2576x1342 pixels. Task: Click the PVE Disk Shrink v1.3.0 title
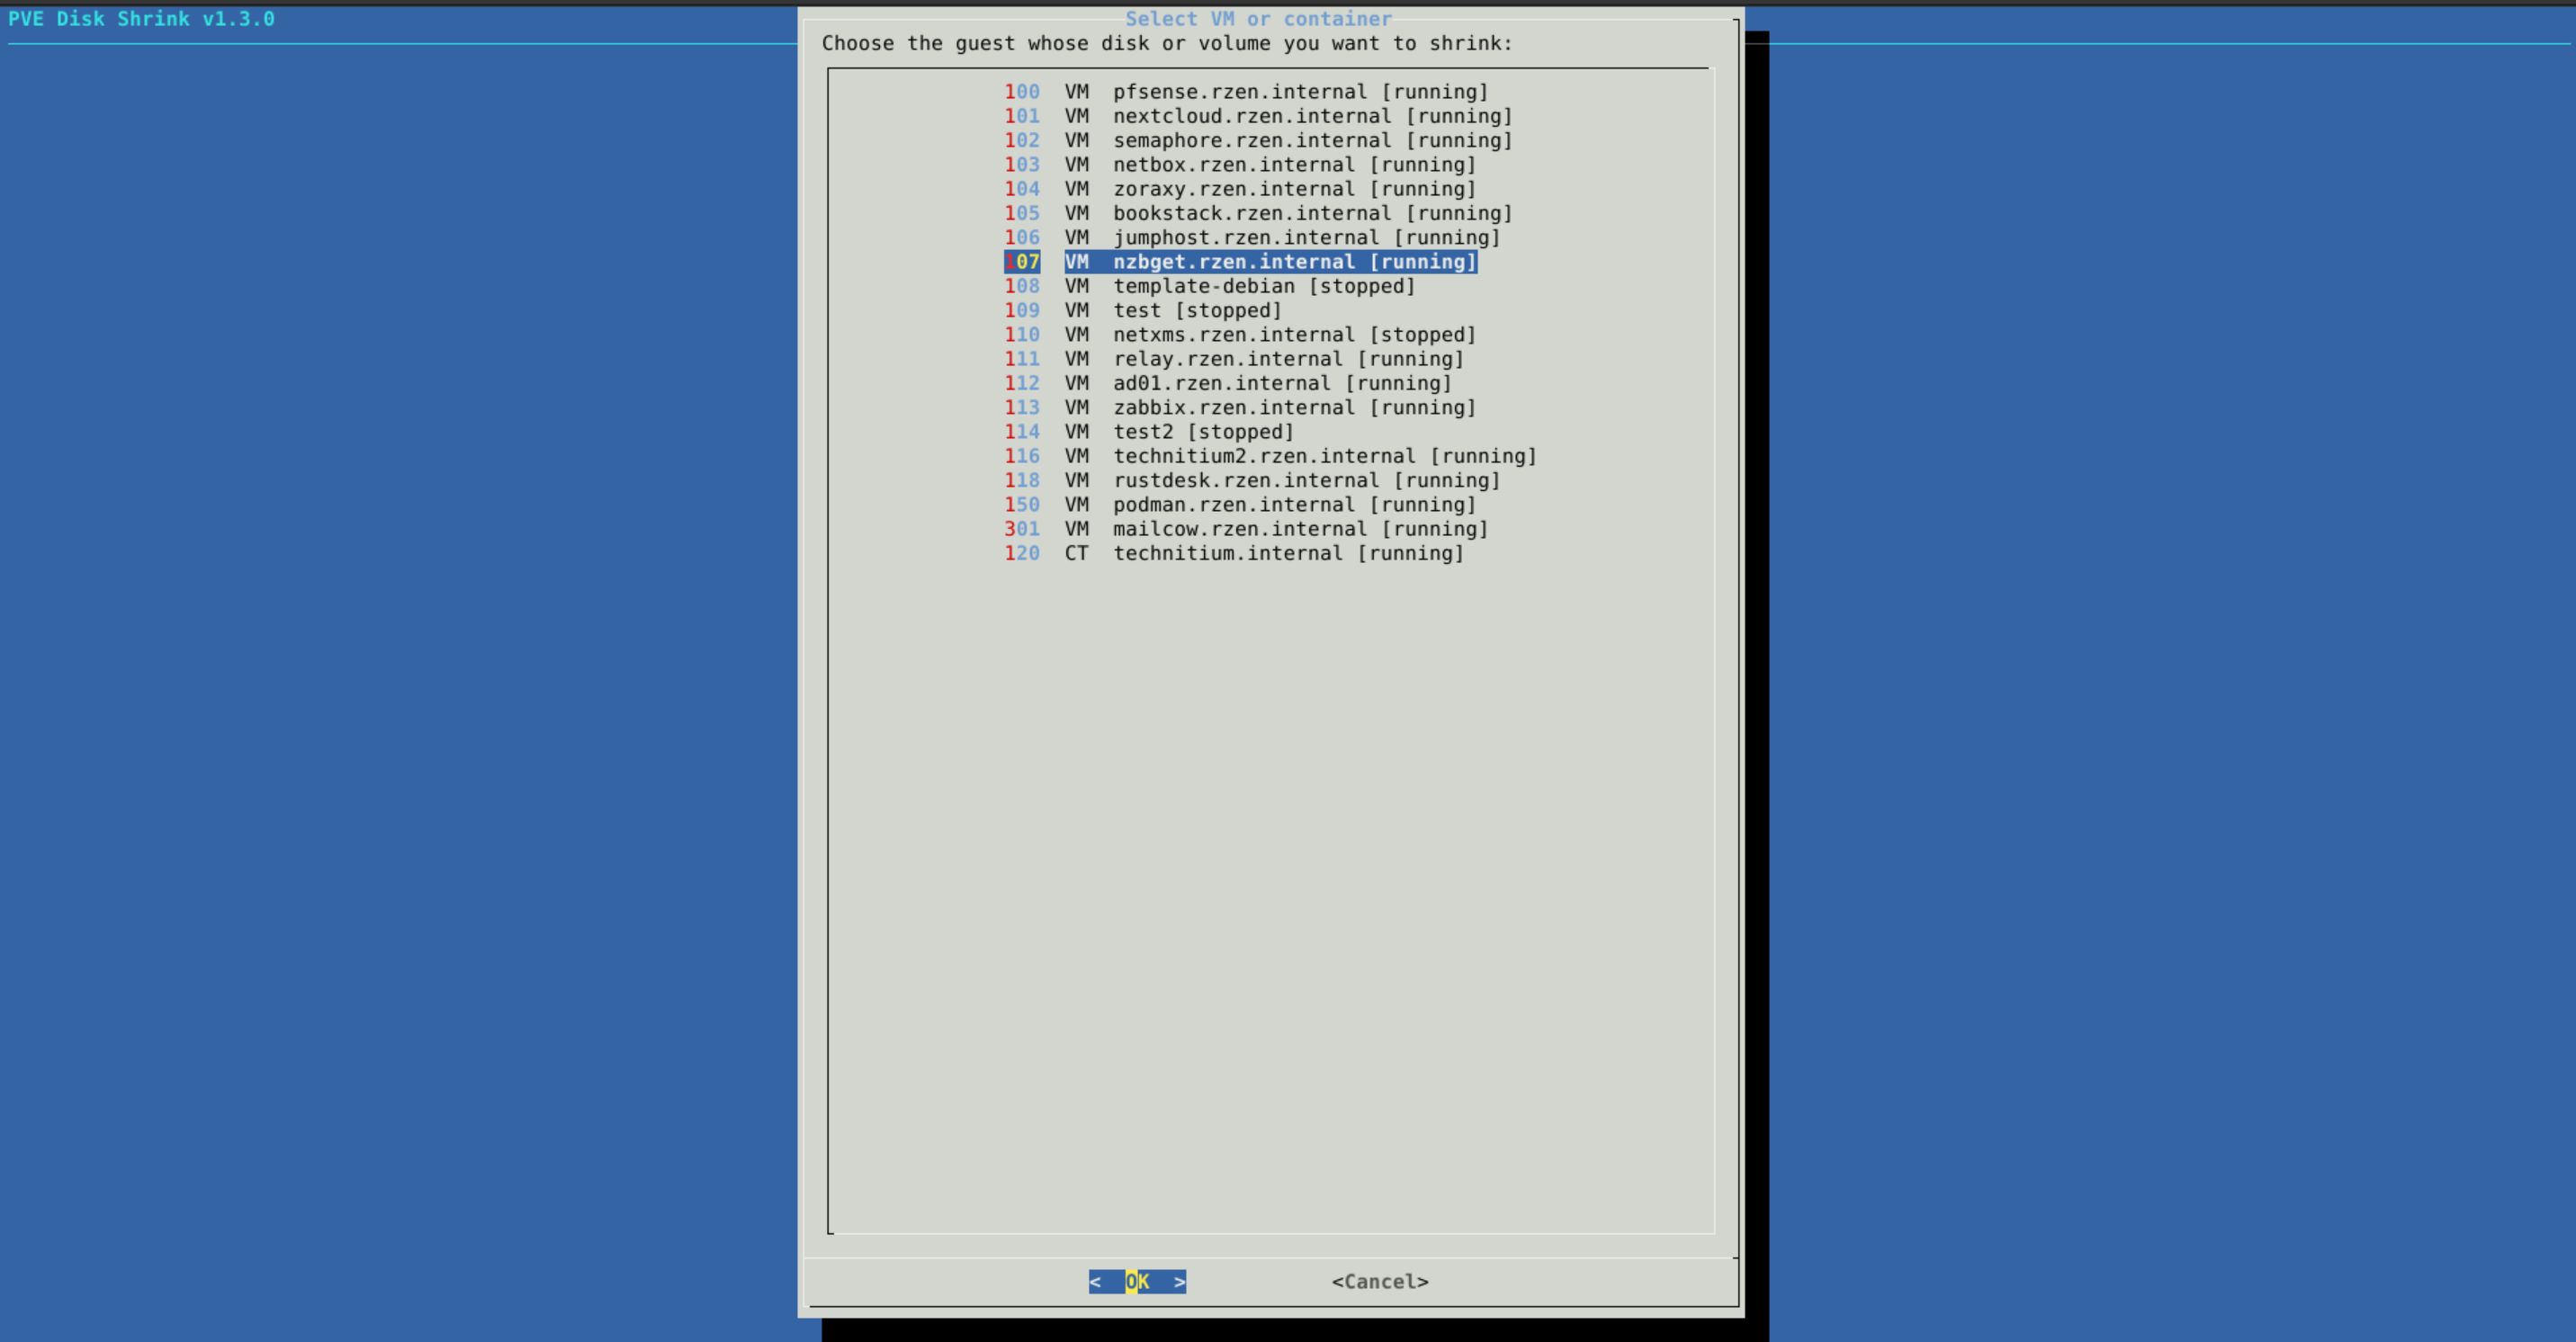141,19
